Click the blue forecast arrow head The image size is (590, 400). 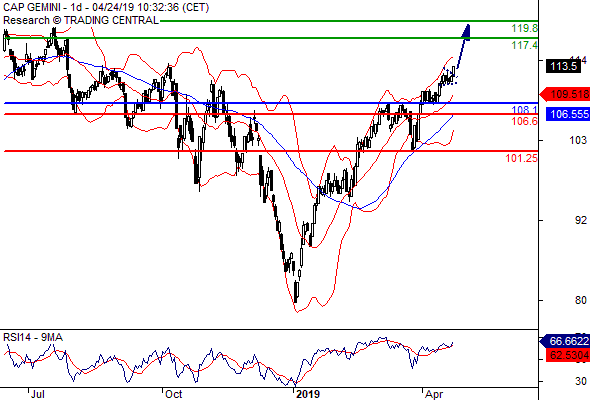point(466,32)
